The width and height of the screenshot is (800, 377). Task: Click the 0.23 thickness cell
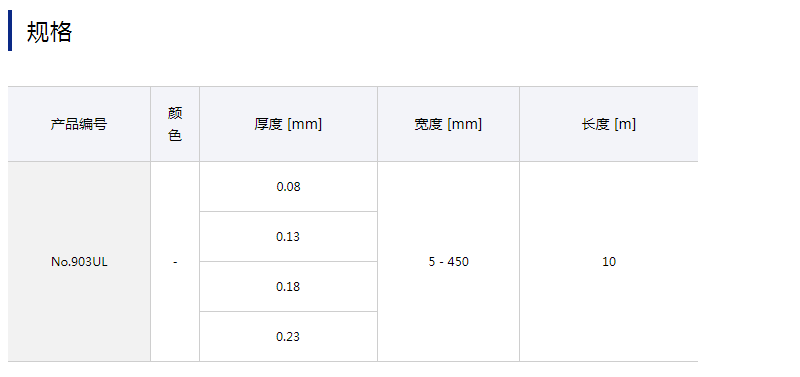pyautogui.click(x=288, y=337)
